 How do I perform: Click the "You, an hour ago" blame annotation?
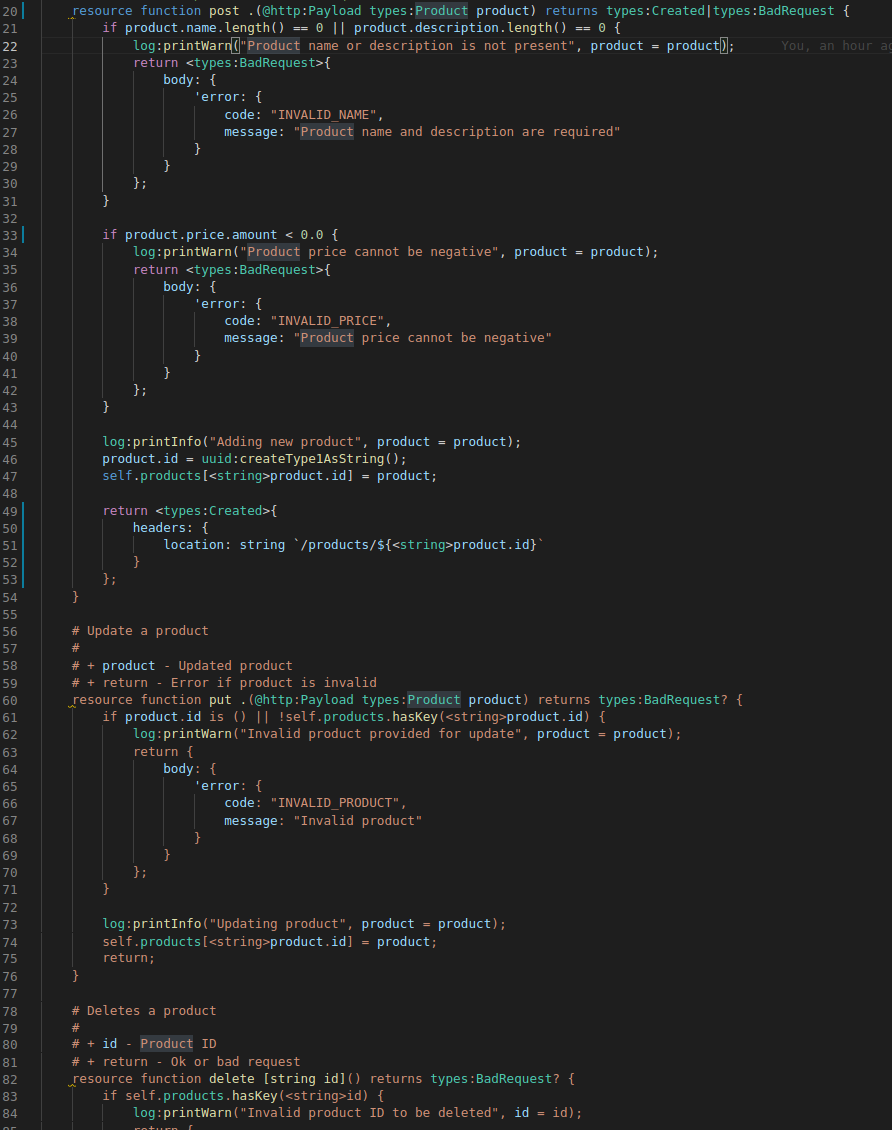[x=836, y=46]
